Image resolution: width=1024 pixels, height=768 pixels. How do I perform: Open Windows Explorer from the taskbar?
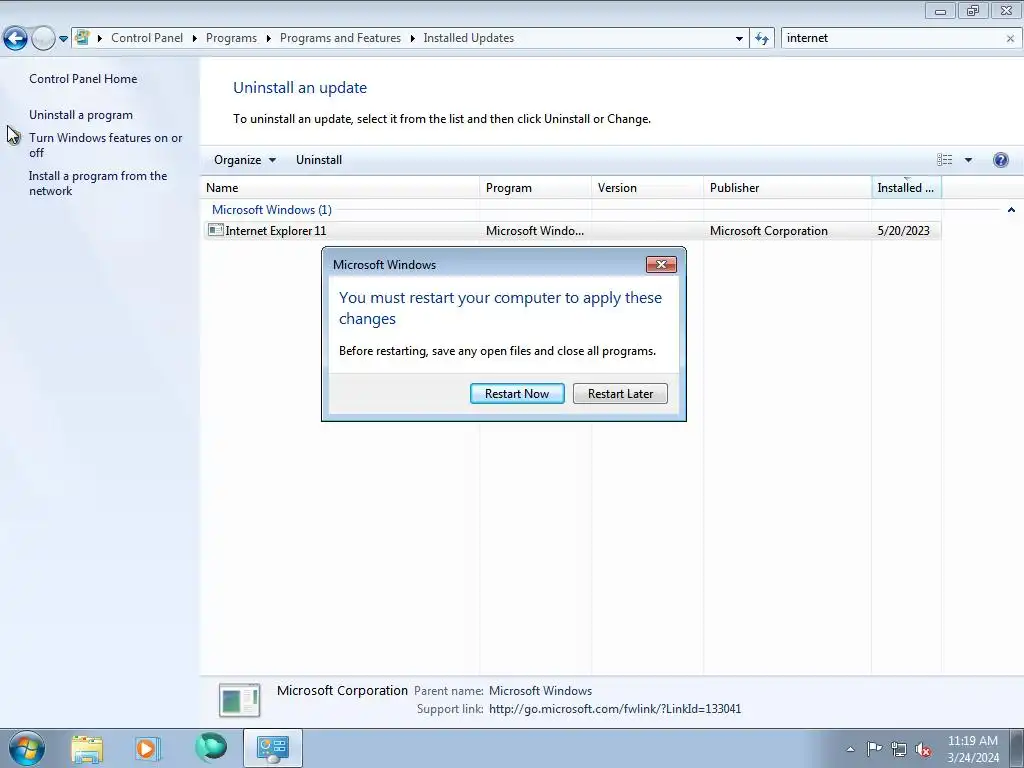pos(87,748)
